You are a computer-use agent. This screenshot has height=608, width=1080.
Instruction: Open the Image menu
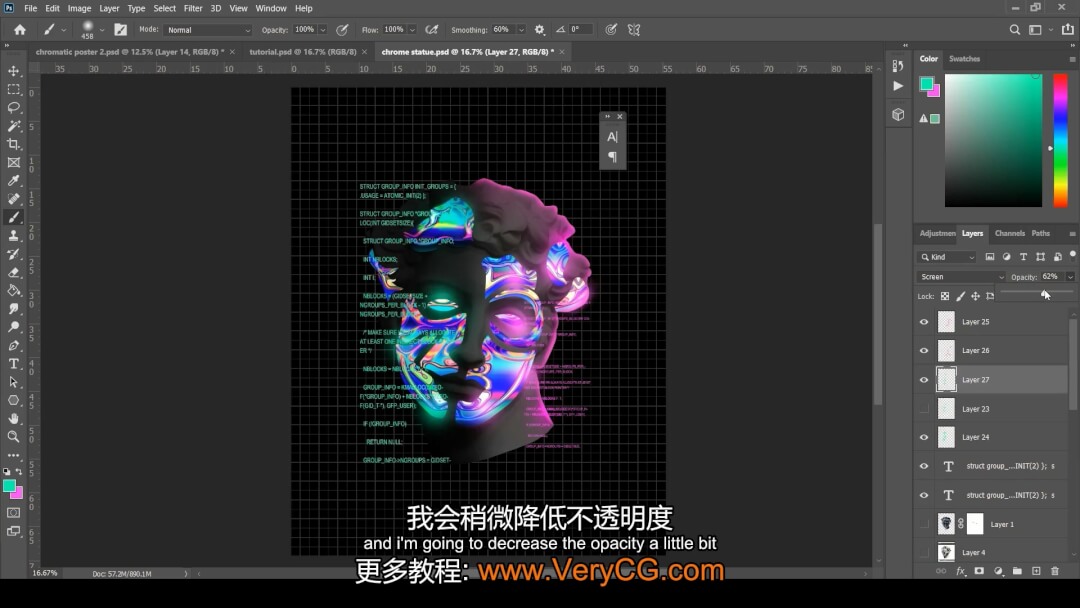pos(79,8)
